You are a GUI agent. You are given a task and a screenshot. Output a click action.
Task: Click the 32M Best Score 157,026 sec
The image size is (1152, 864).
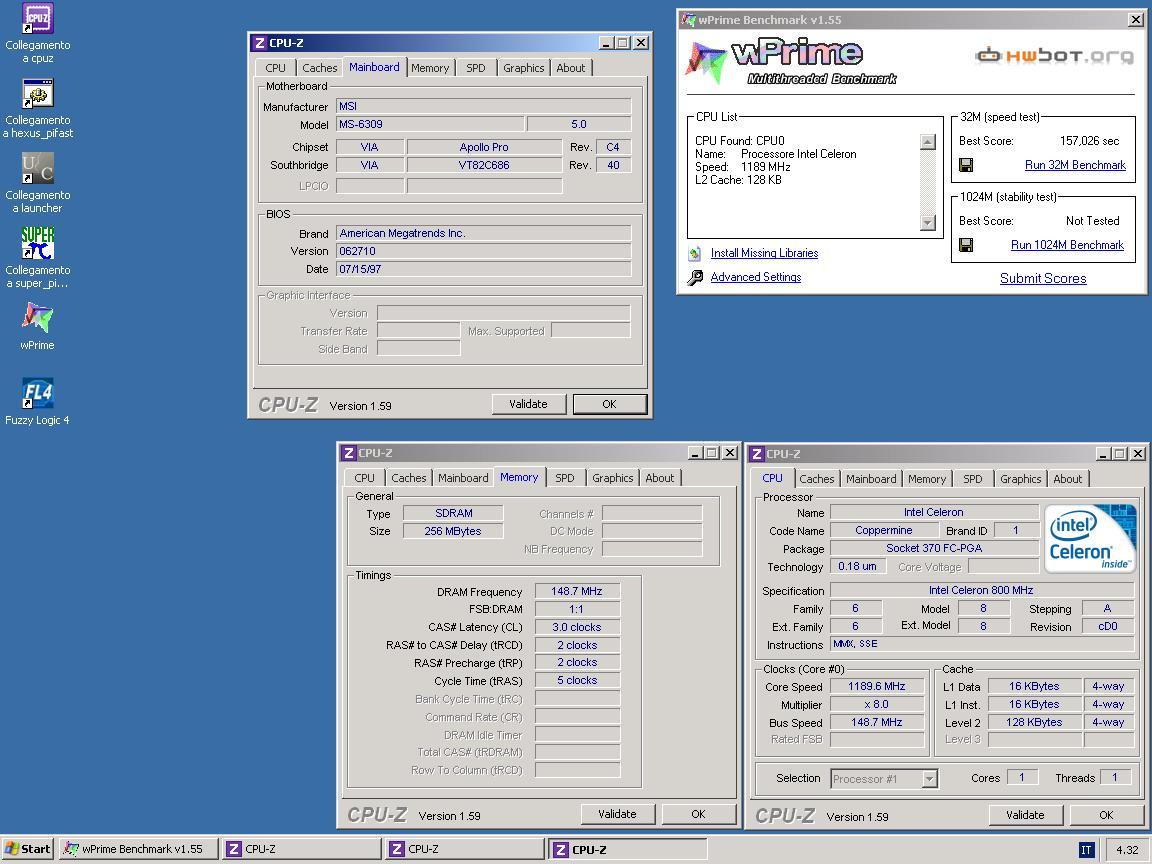click(1090, 141)
